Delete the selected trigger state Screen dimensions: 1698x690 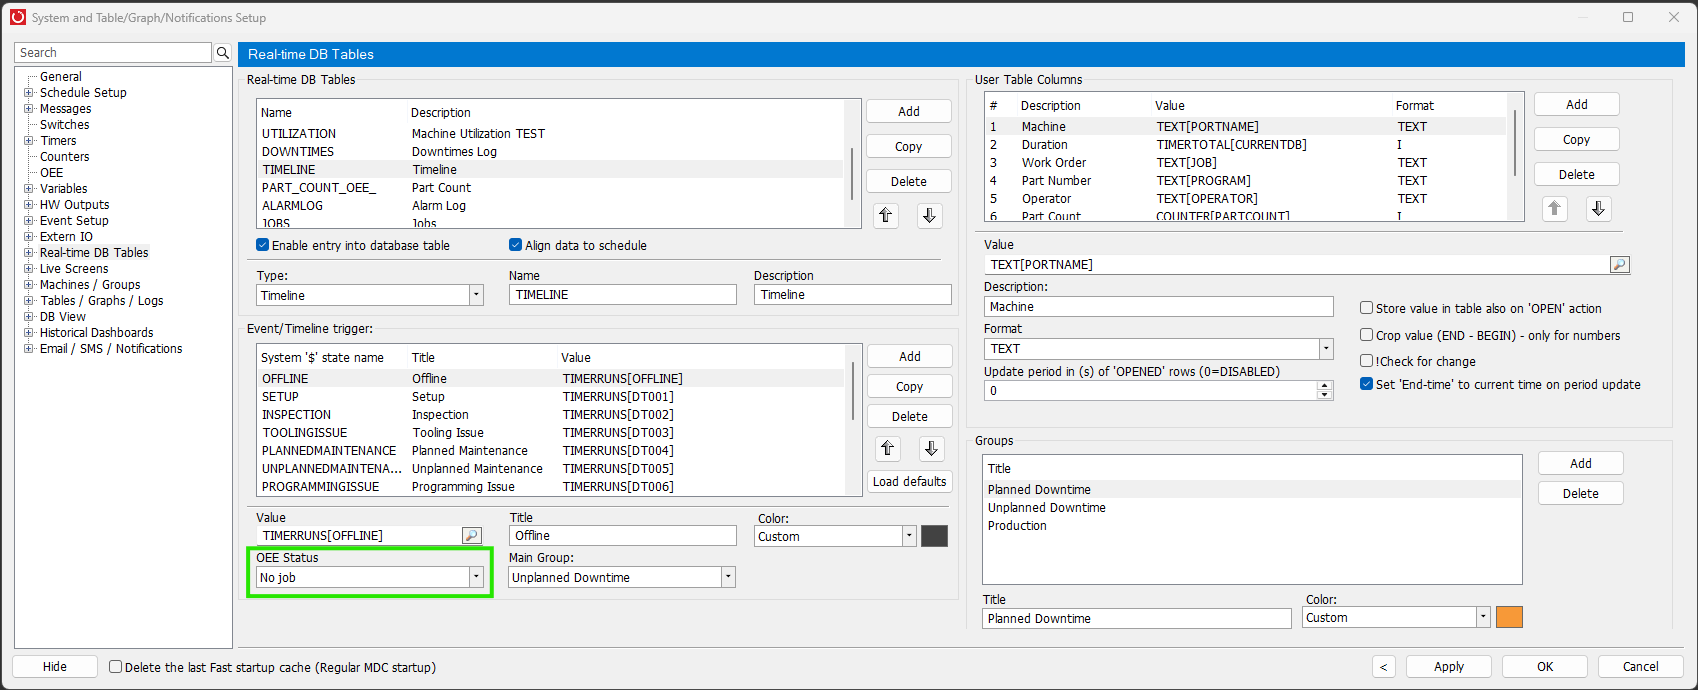tap(909, 417)
